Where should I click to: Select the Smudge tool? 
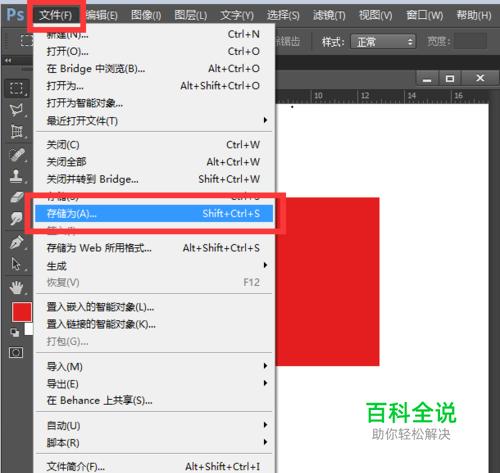[16, 219]
